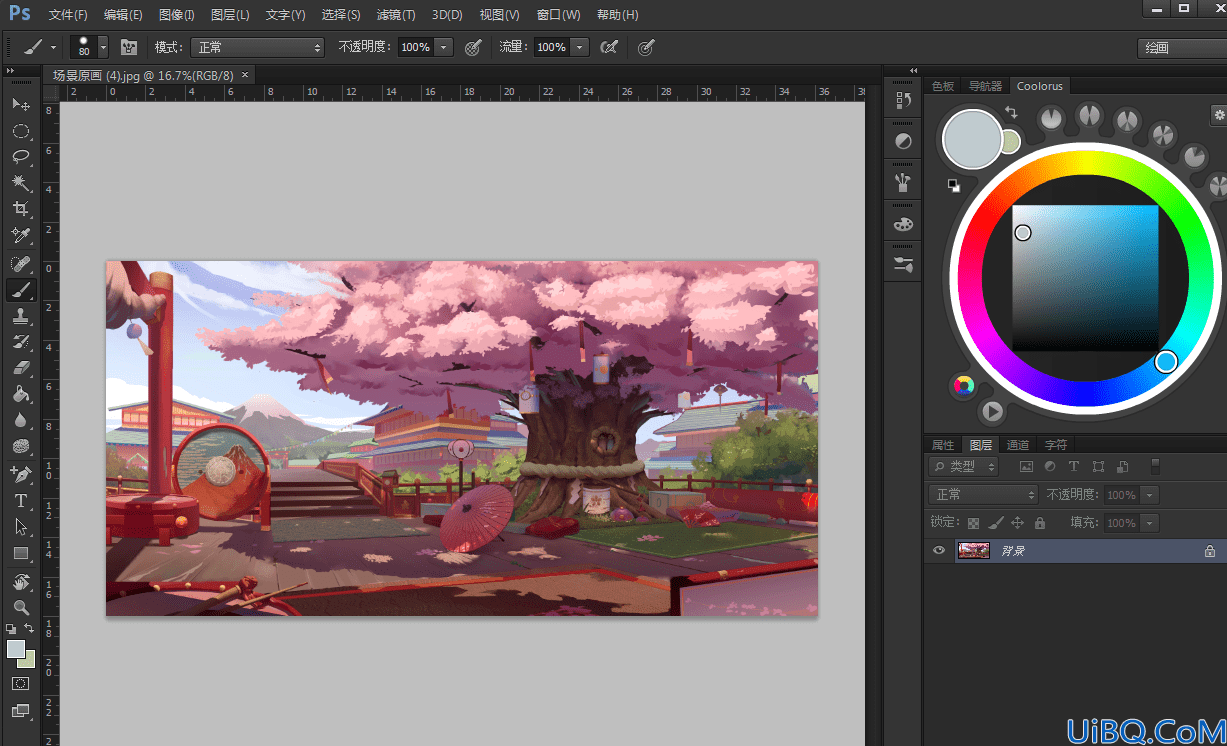The height and width of the screenshot is (746, 1227).
Task: Select the Blur tool
Action: [20, 421]
